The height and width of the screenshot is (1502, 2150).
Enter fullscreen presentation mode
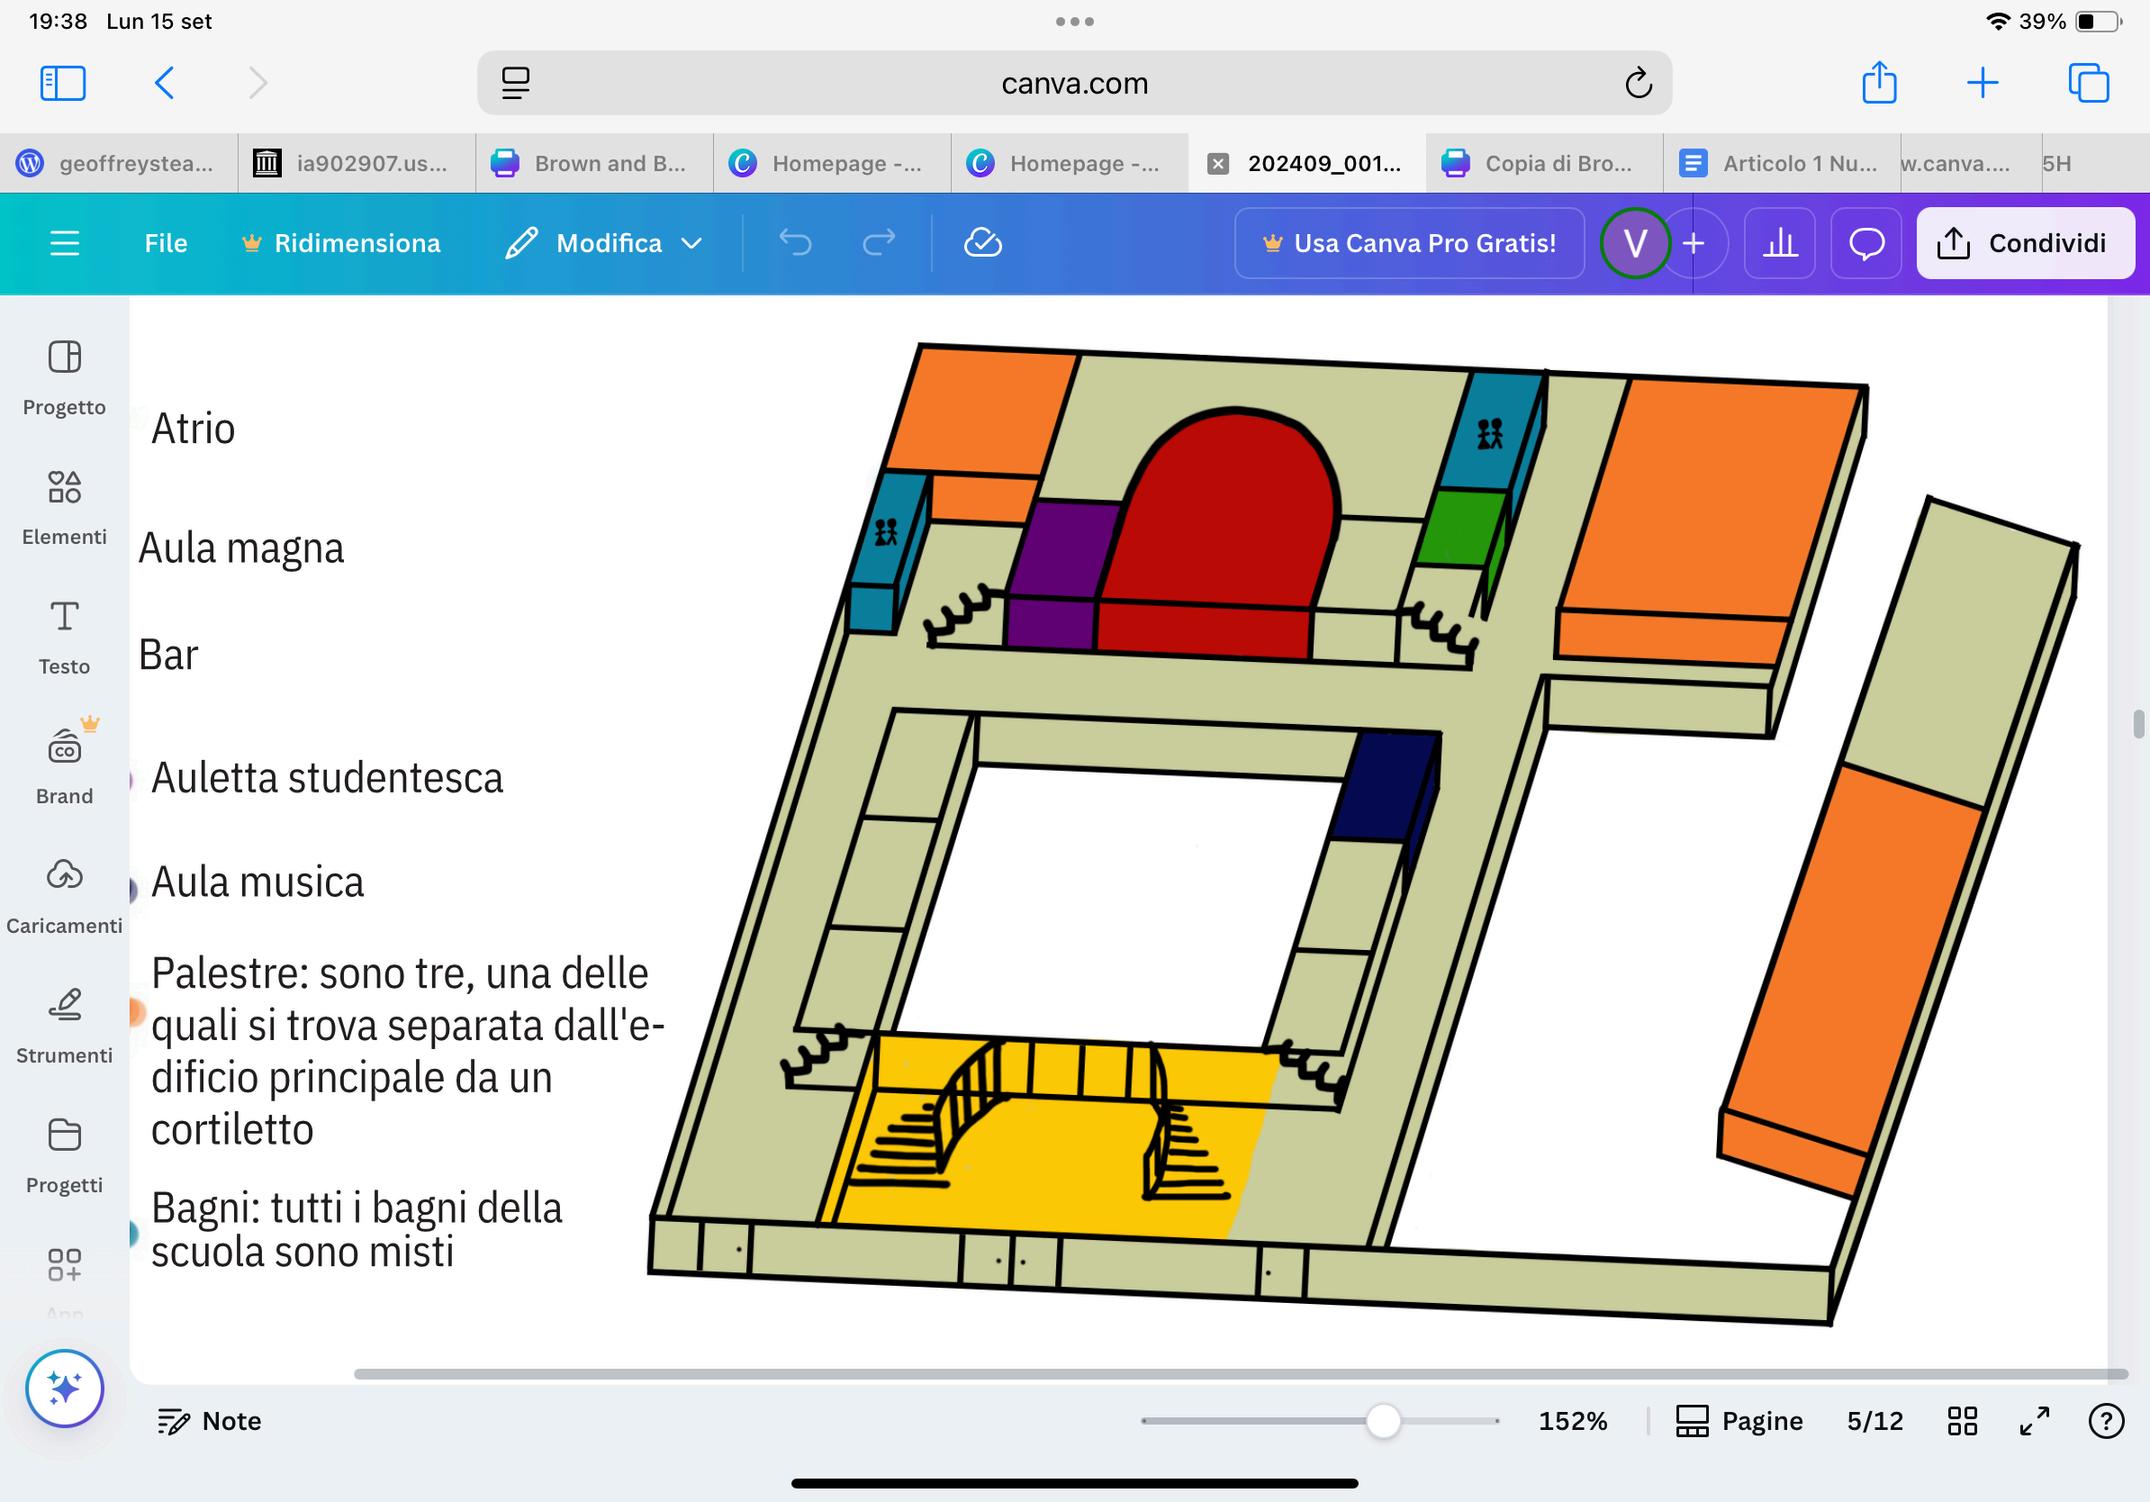click(2034, 1421)
